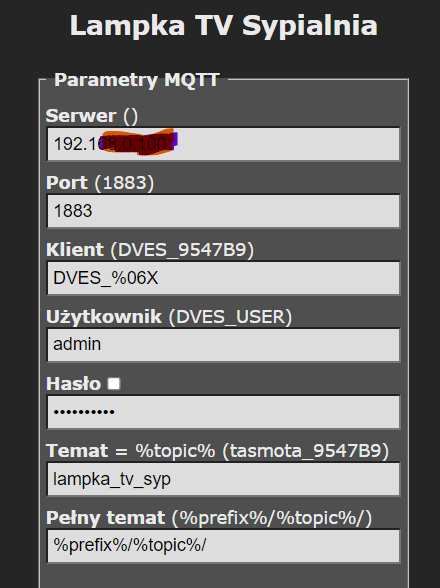Viewport: 440px width, 588px height.
Task: Click the Serwer label text
Action: click(81, 116)
